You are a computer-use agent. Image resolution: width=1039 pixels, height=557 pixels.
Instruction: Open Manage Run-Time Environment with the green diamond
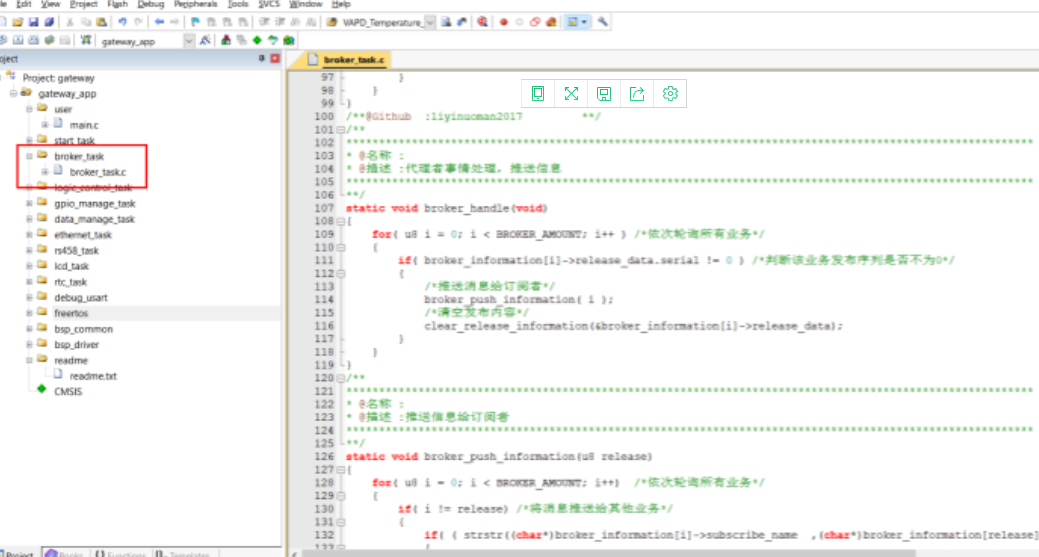[257, 40]
